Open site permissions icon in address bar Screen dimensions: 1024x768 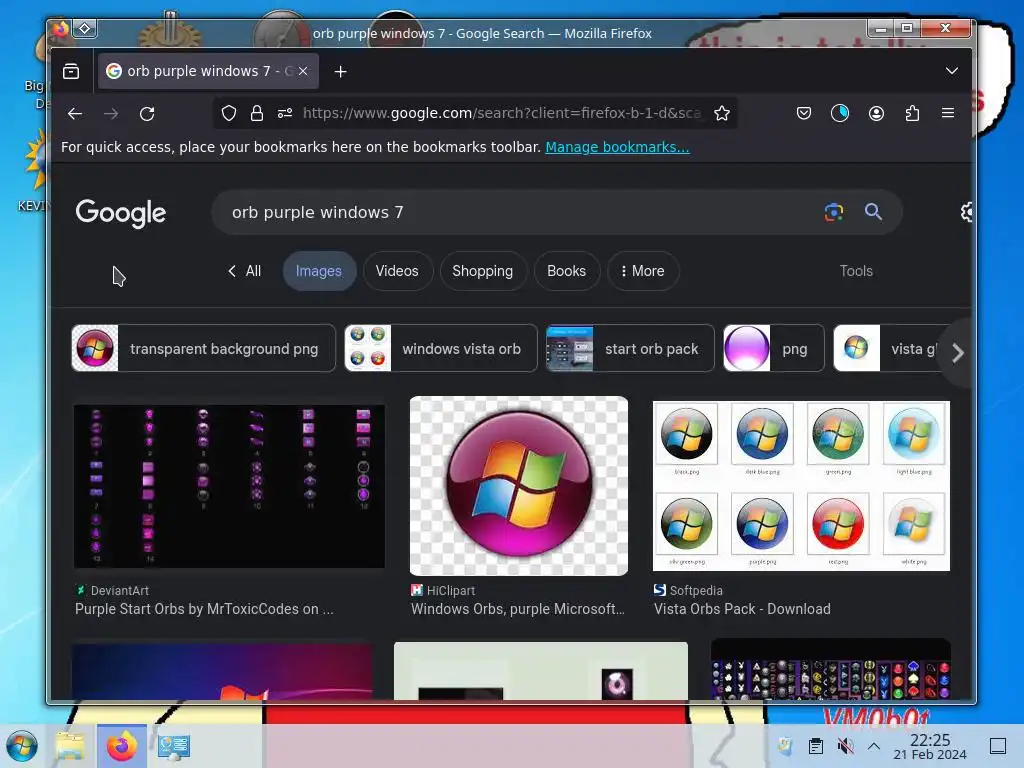285,114
